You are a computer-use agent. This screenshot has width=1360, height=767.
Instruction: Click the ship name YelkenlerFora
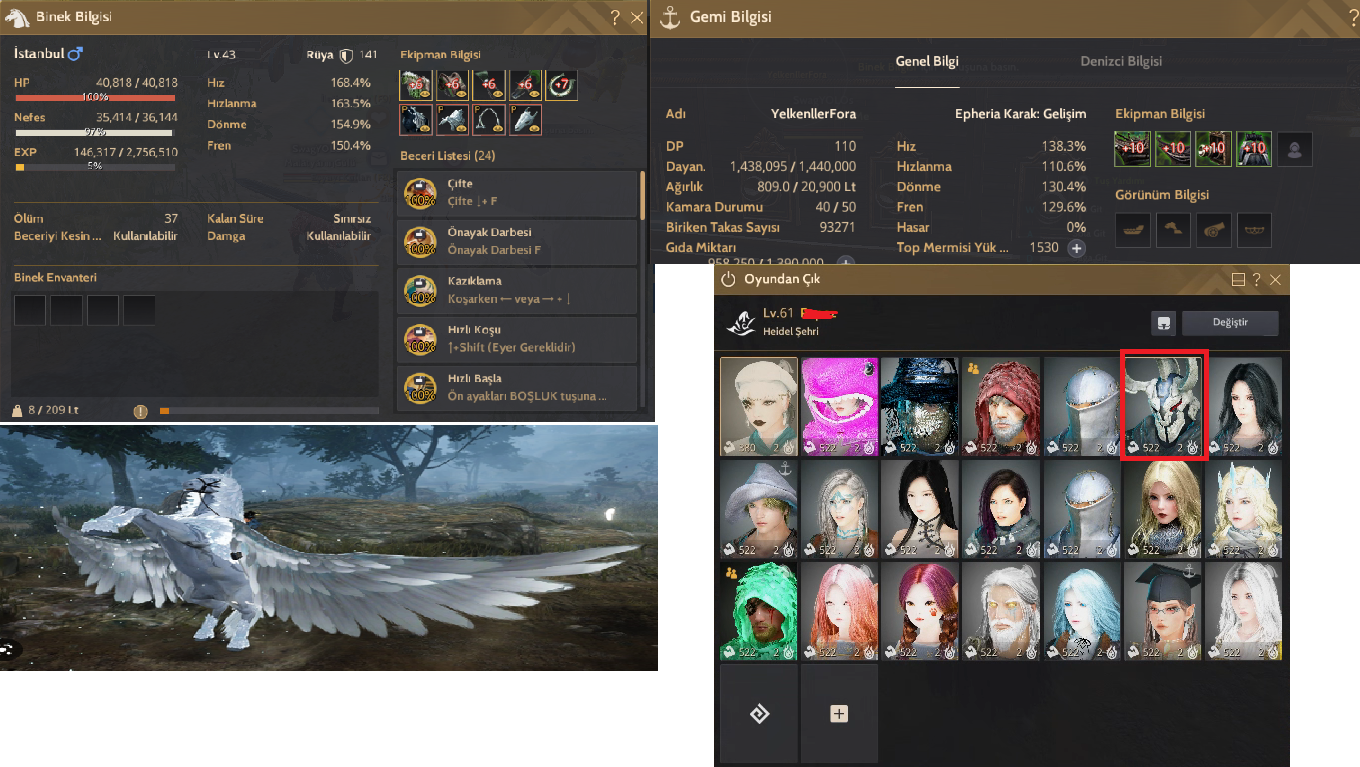pos(813,114)
